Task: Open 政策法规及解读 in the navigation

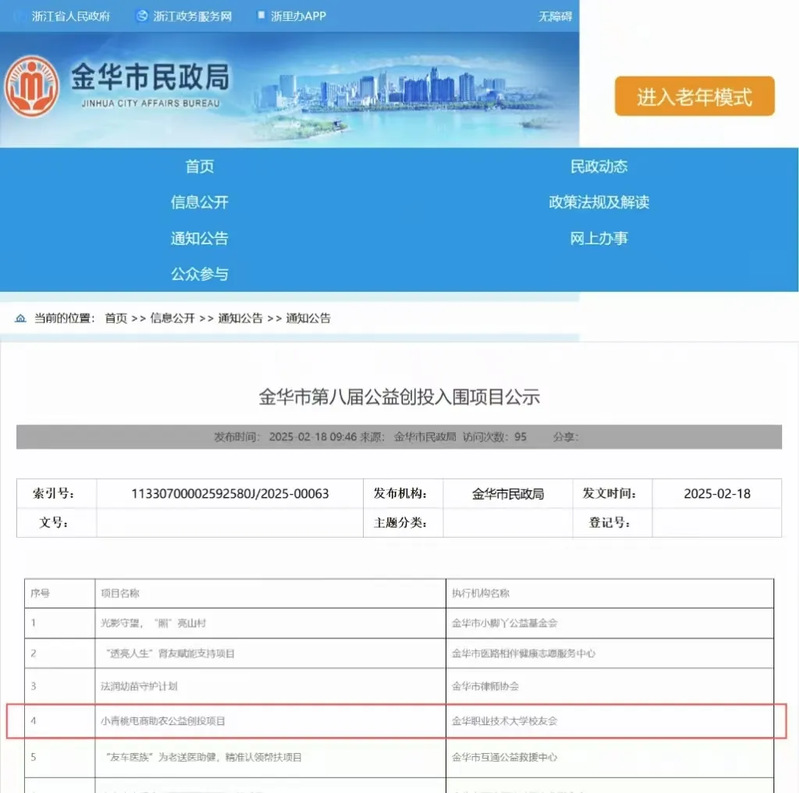Action: click(x=598, y=202)
